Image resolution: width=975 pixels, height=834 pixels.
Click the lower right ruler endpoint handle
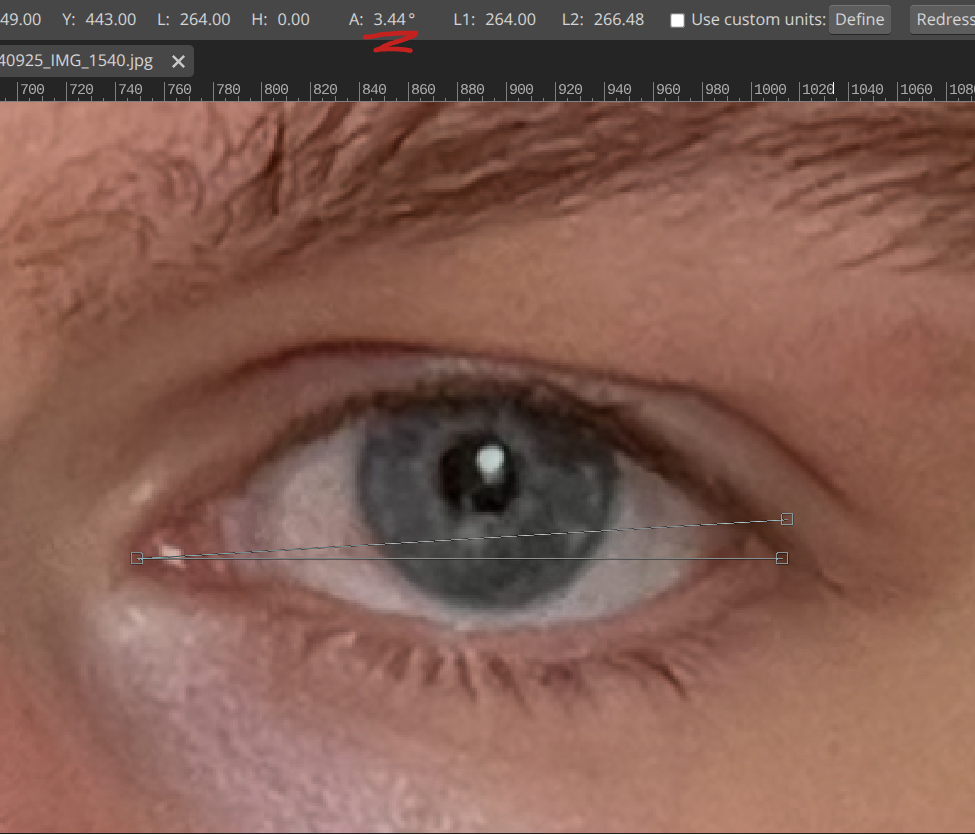click(x=782, y=558)
